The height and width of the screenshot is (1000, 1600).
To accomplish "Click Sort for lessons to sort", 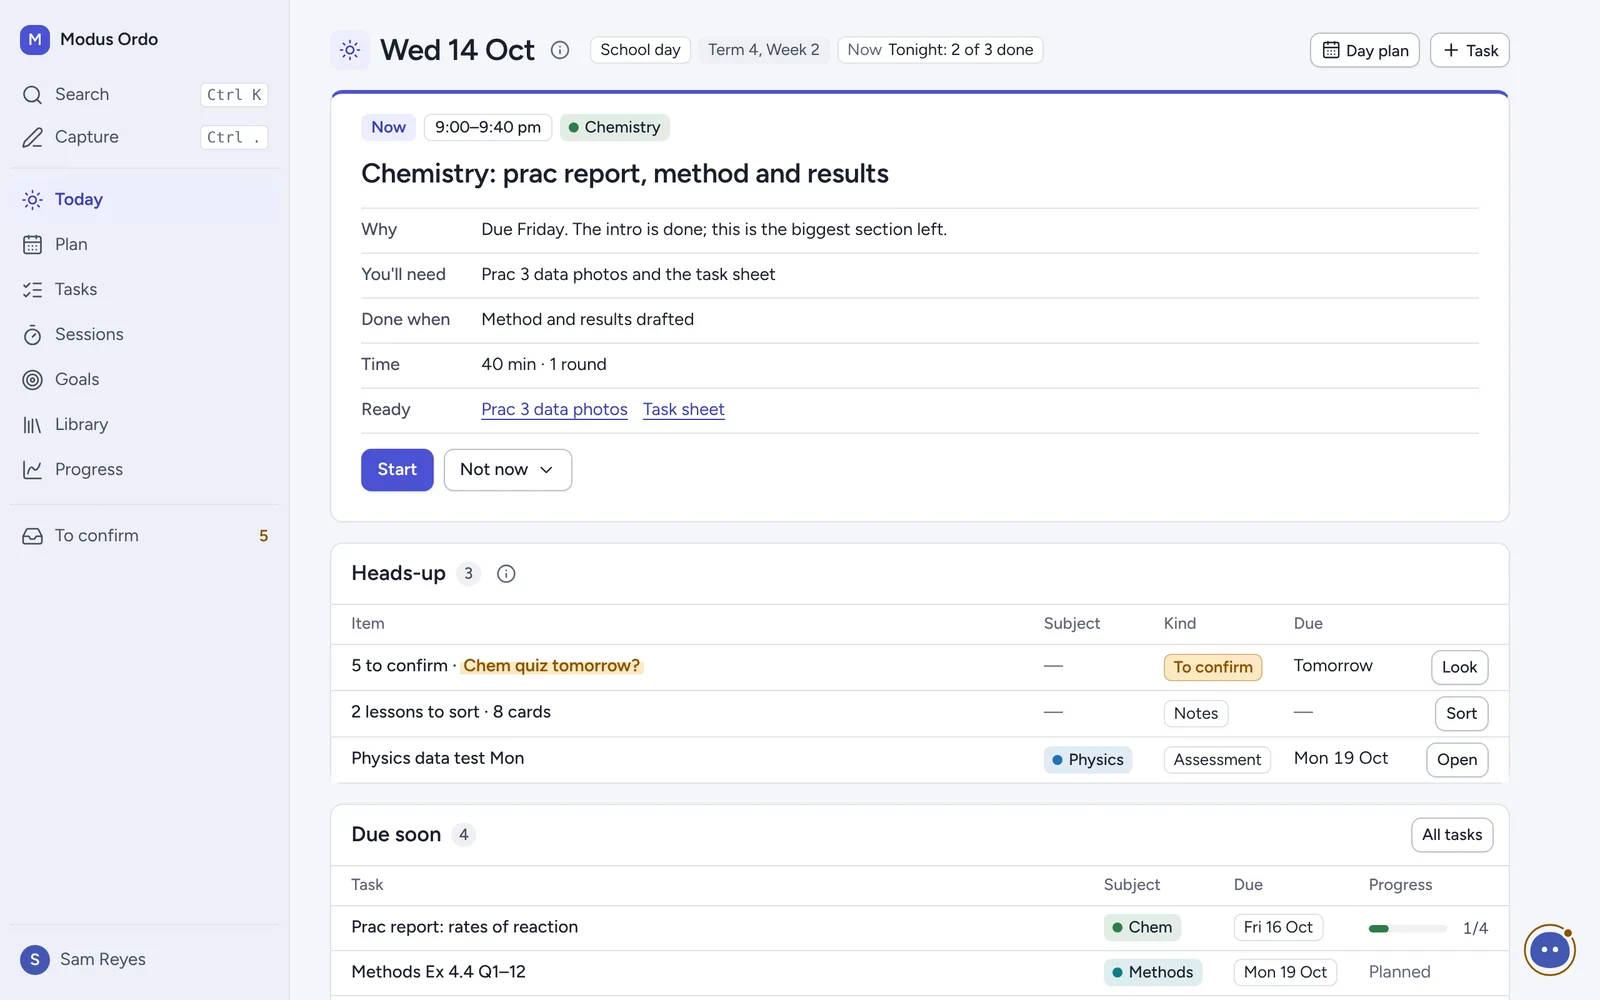I will point(1461,713).
